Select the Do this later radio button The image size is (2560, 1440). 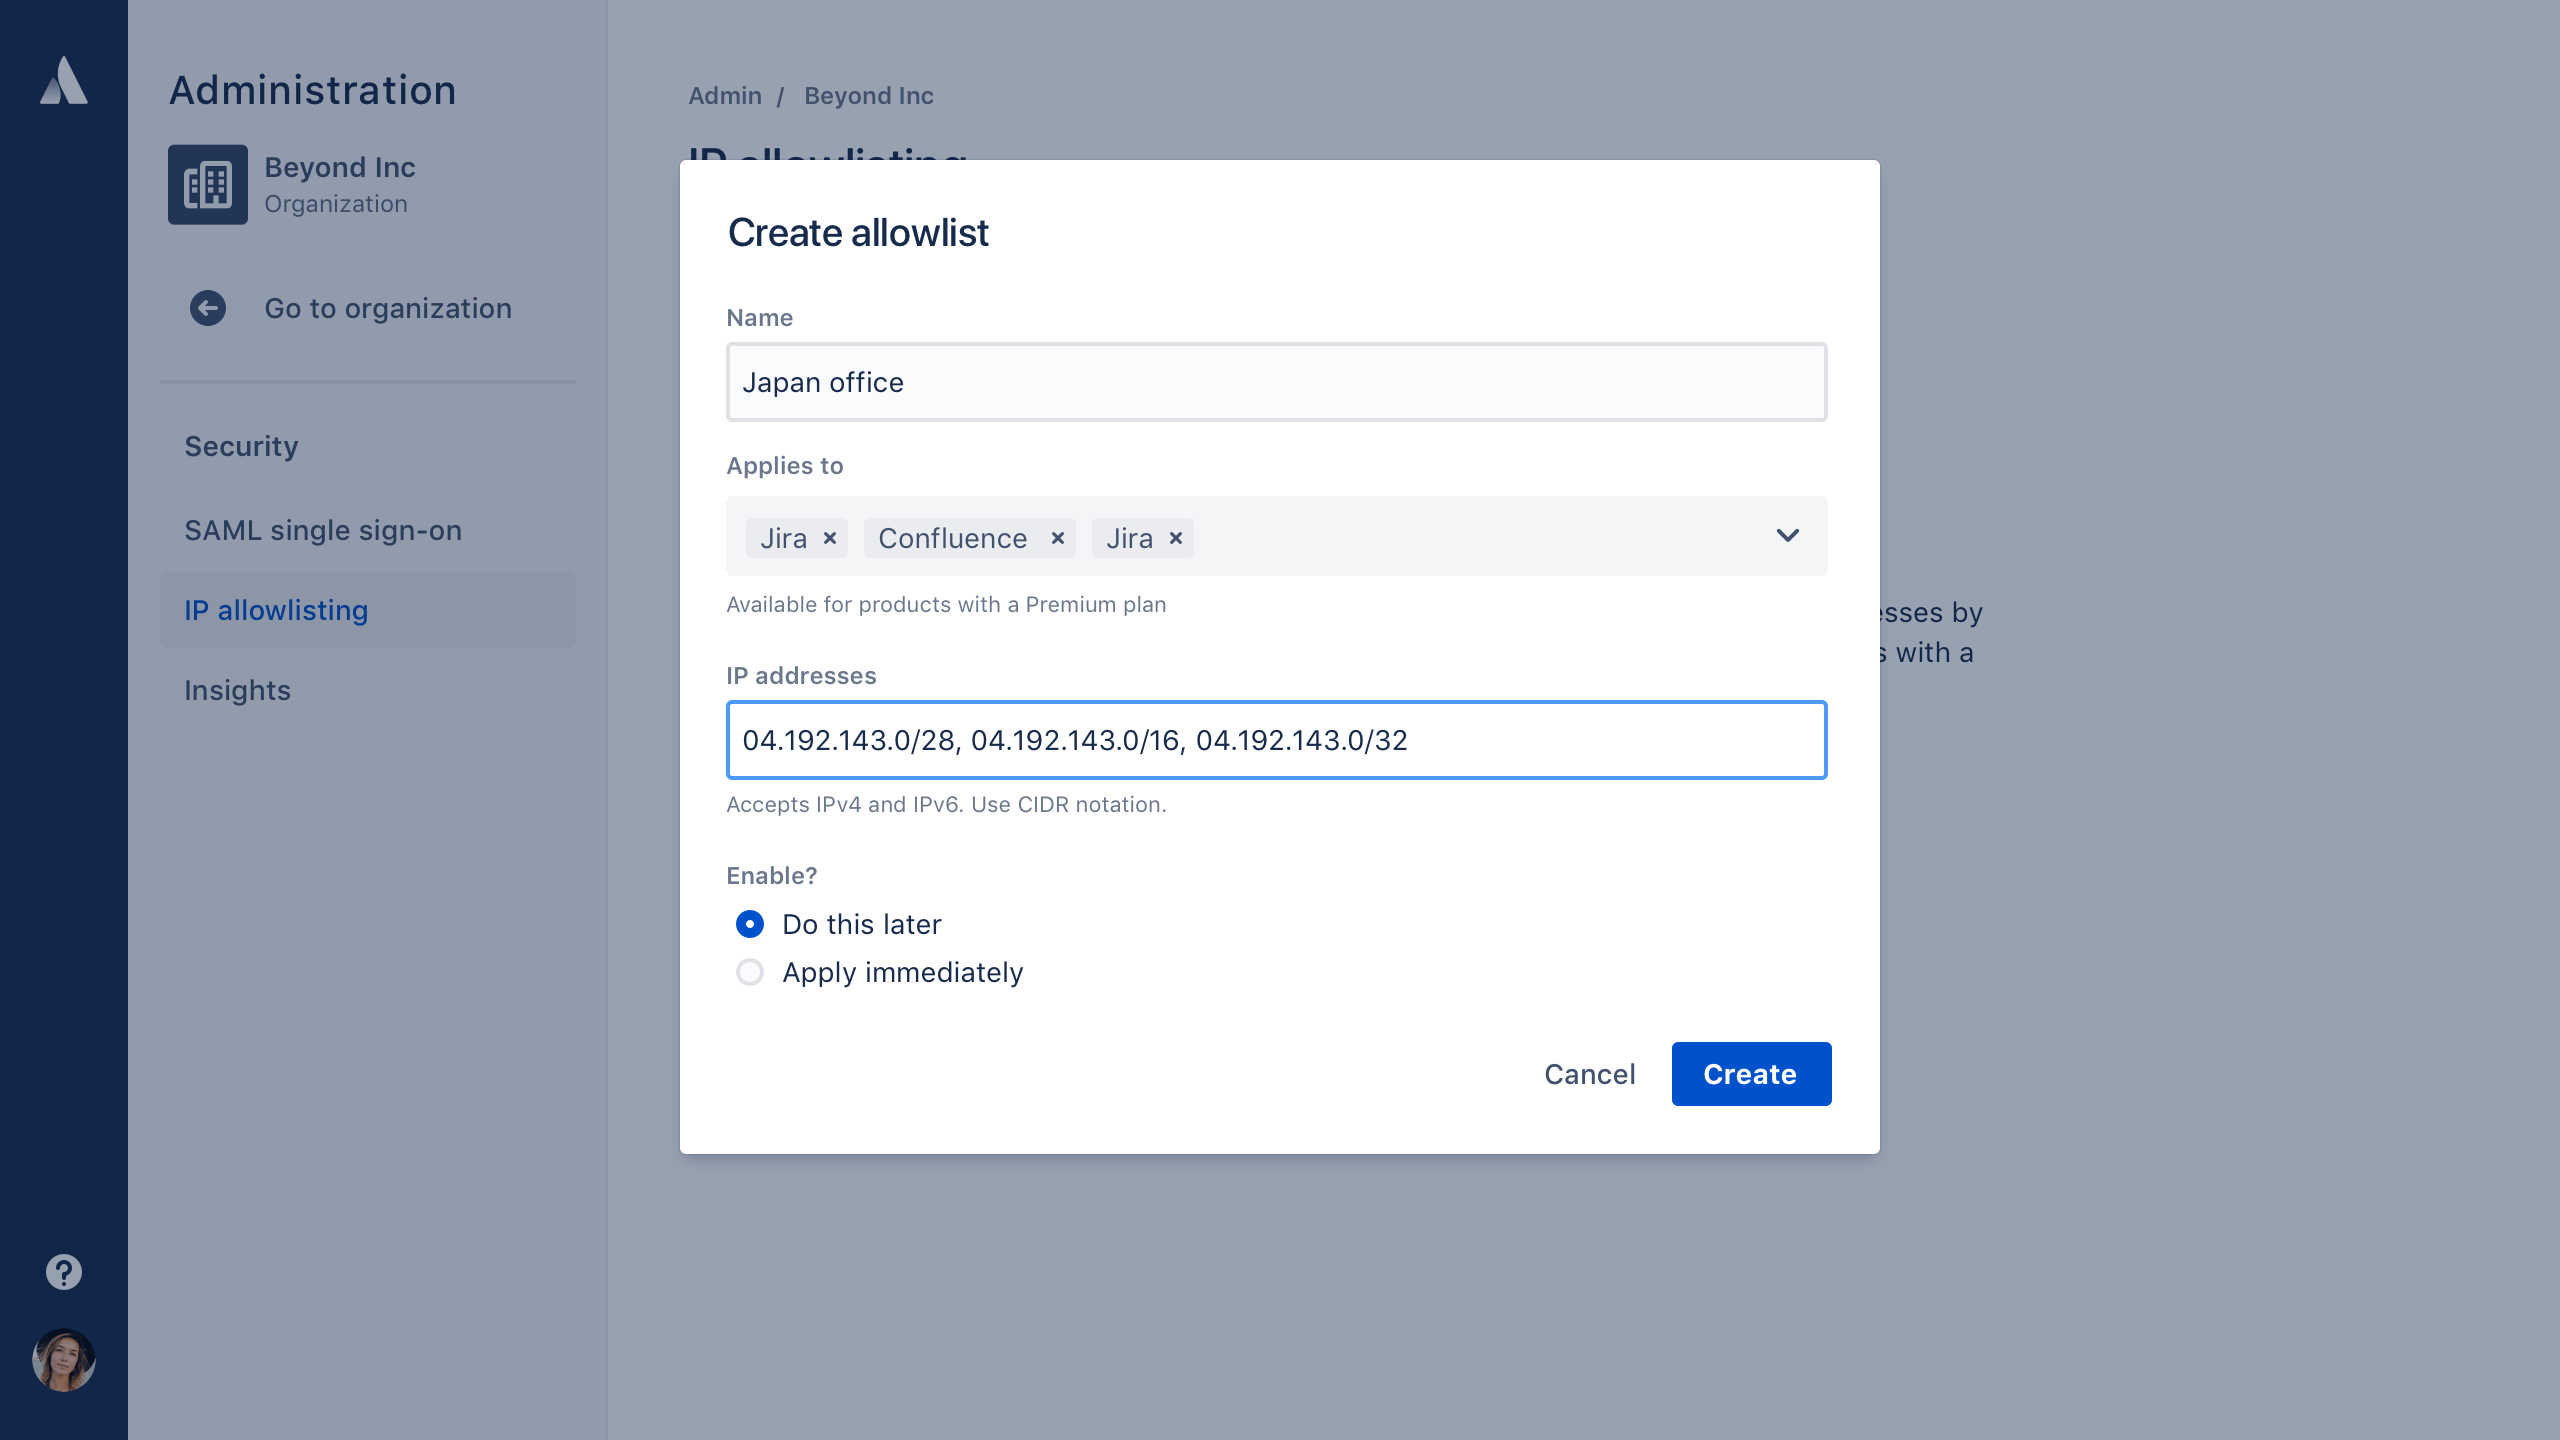[751, 923]
